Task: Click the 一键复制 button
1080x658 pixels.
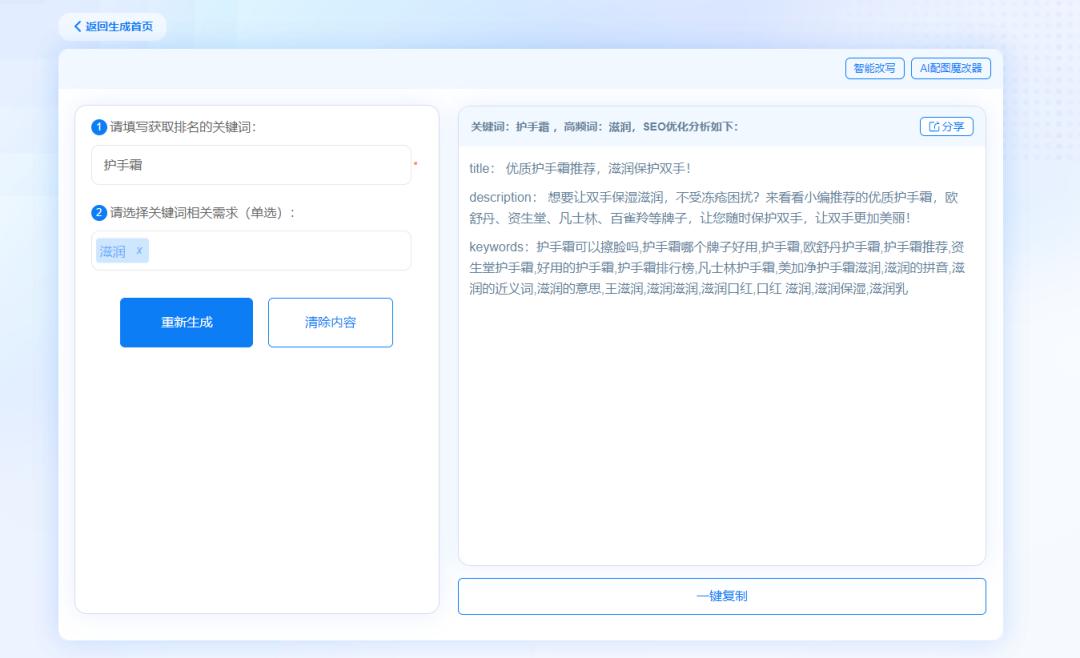Action: (721, 596)
